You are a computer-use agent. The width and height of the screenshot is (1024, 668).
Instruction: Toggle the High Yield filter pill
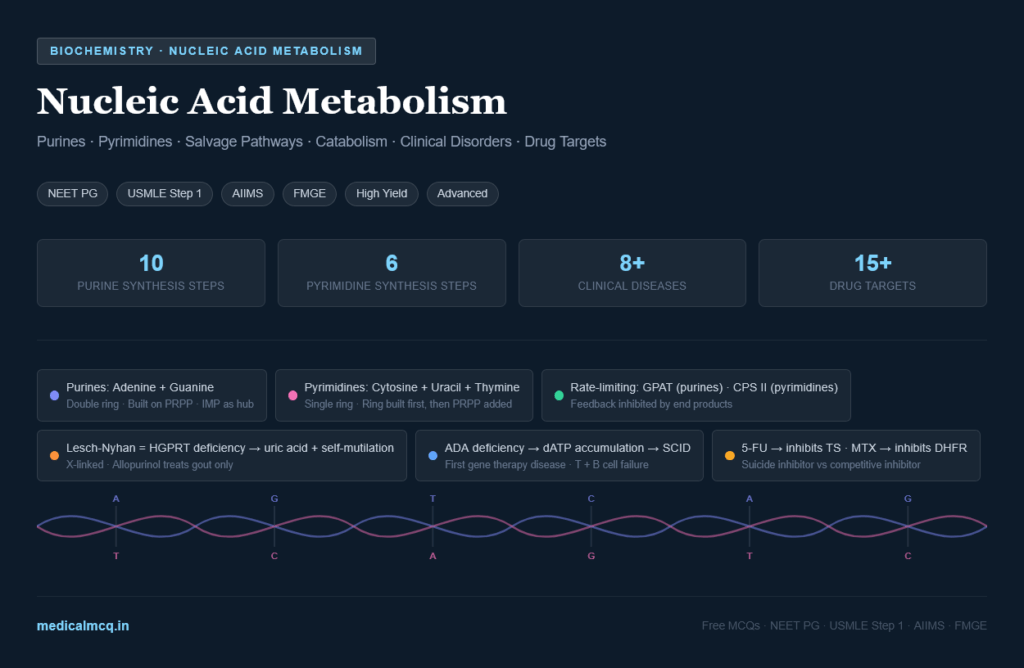[381, 193]
